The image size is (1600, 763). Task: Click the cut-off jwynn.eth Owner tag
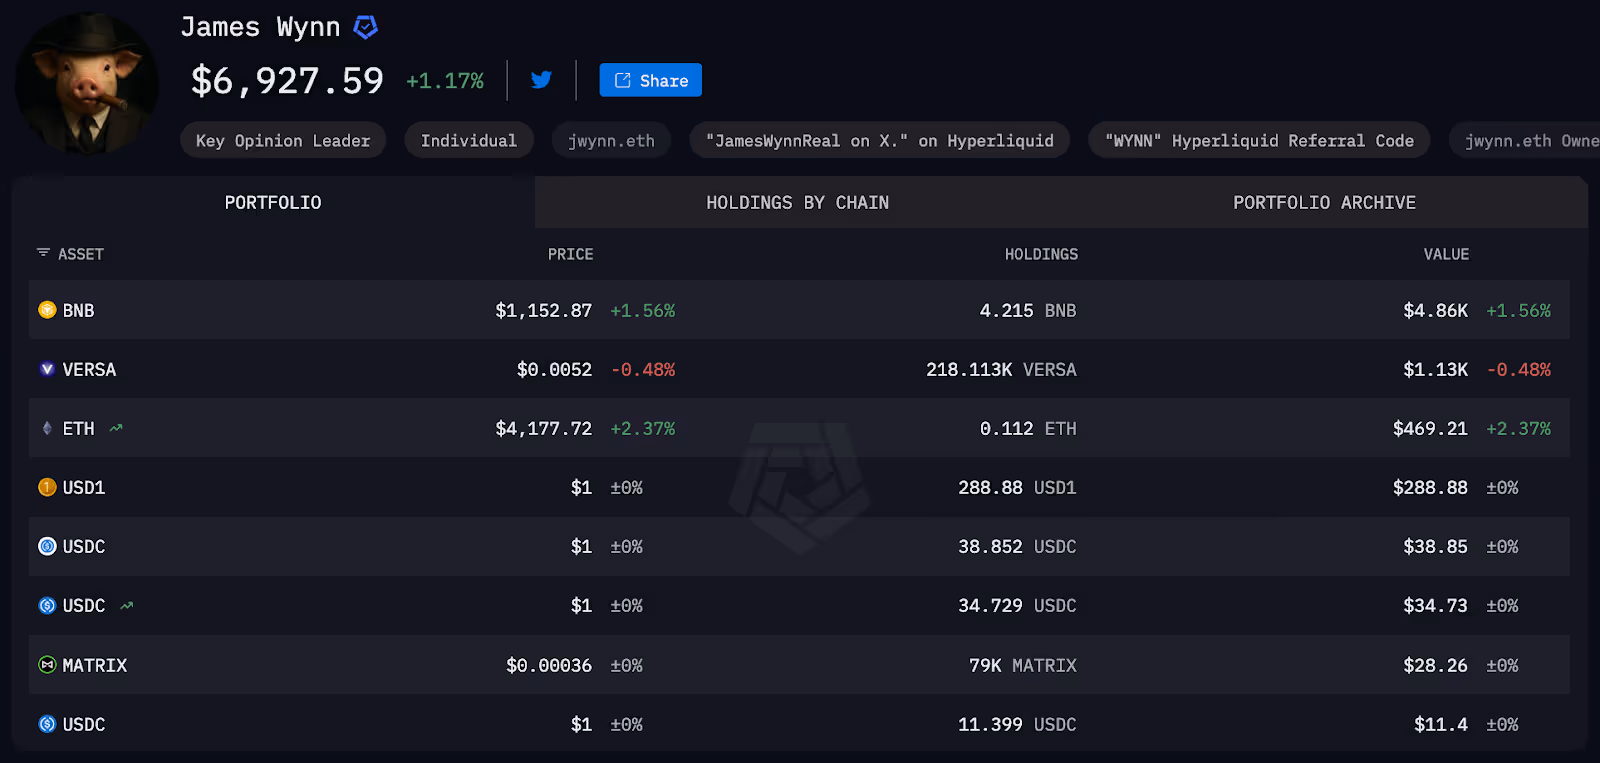point(1525,141)
